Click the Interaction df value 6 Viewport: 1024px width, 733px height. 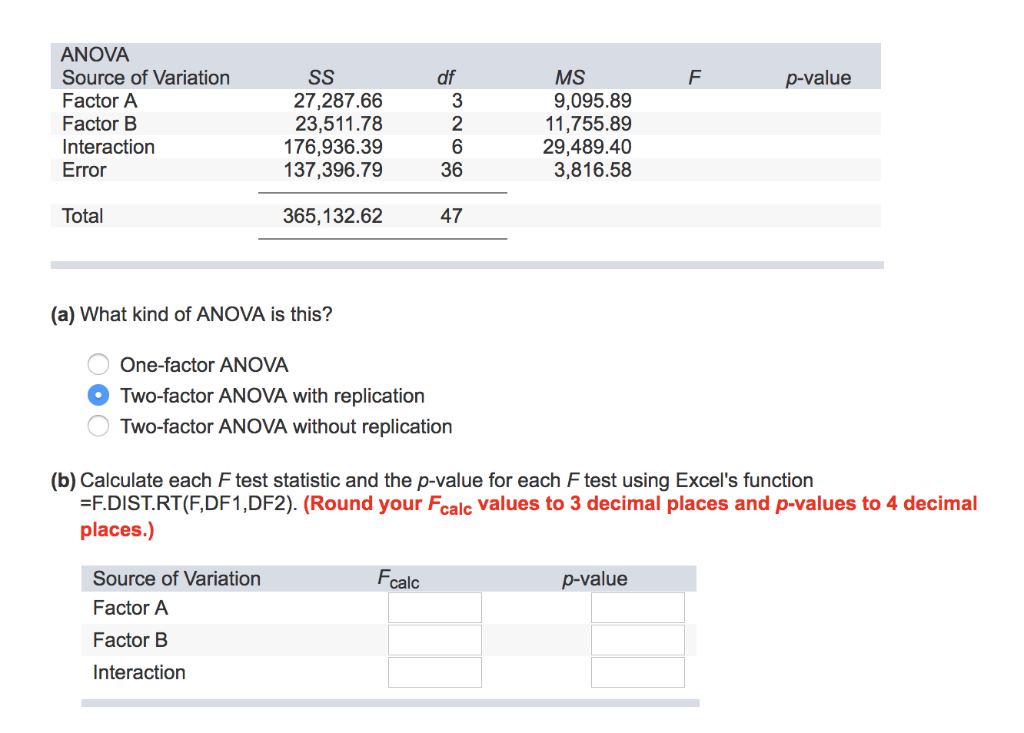coord(457,147)
